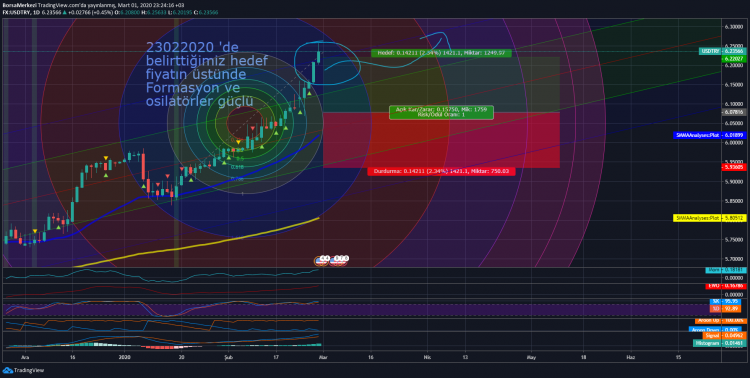Click the red 5.93605 stop price tag

733,167
